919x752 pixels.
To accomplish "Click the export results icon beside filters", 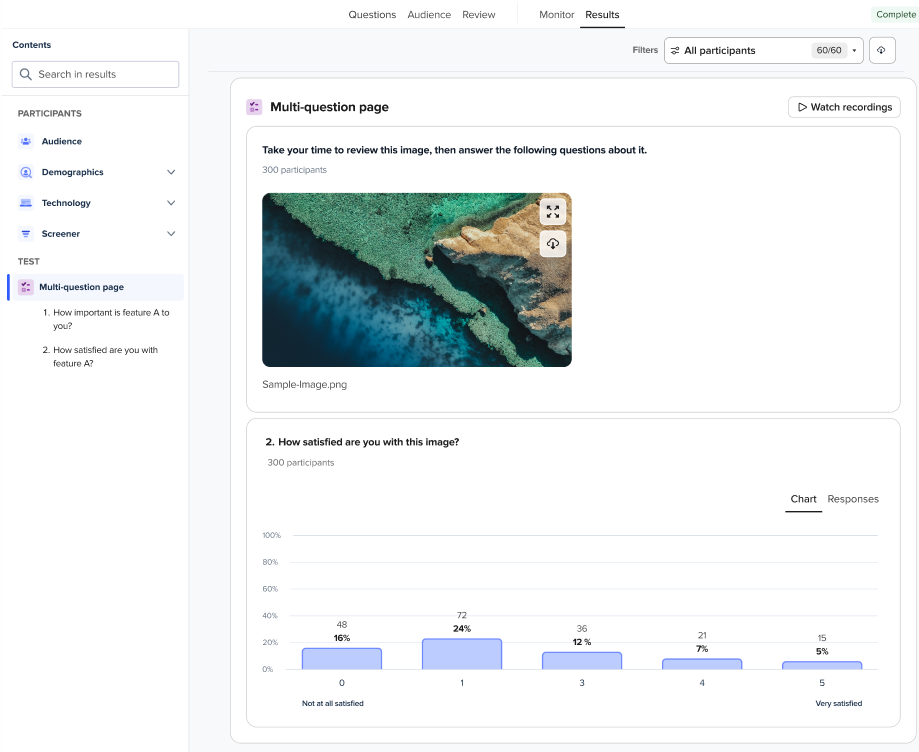I will click(882, 51).
